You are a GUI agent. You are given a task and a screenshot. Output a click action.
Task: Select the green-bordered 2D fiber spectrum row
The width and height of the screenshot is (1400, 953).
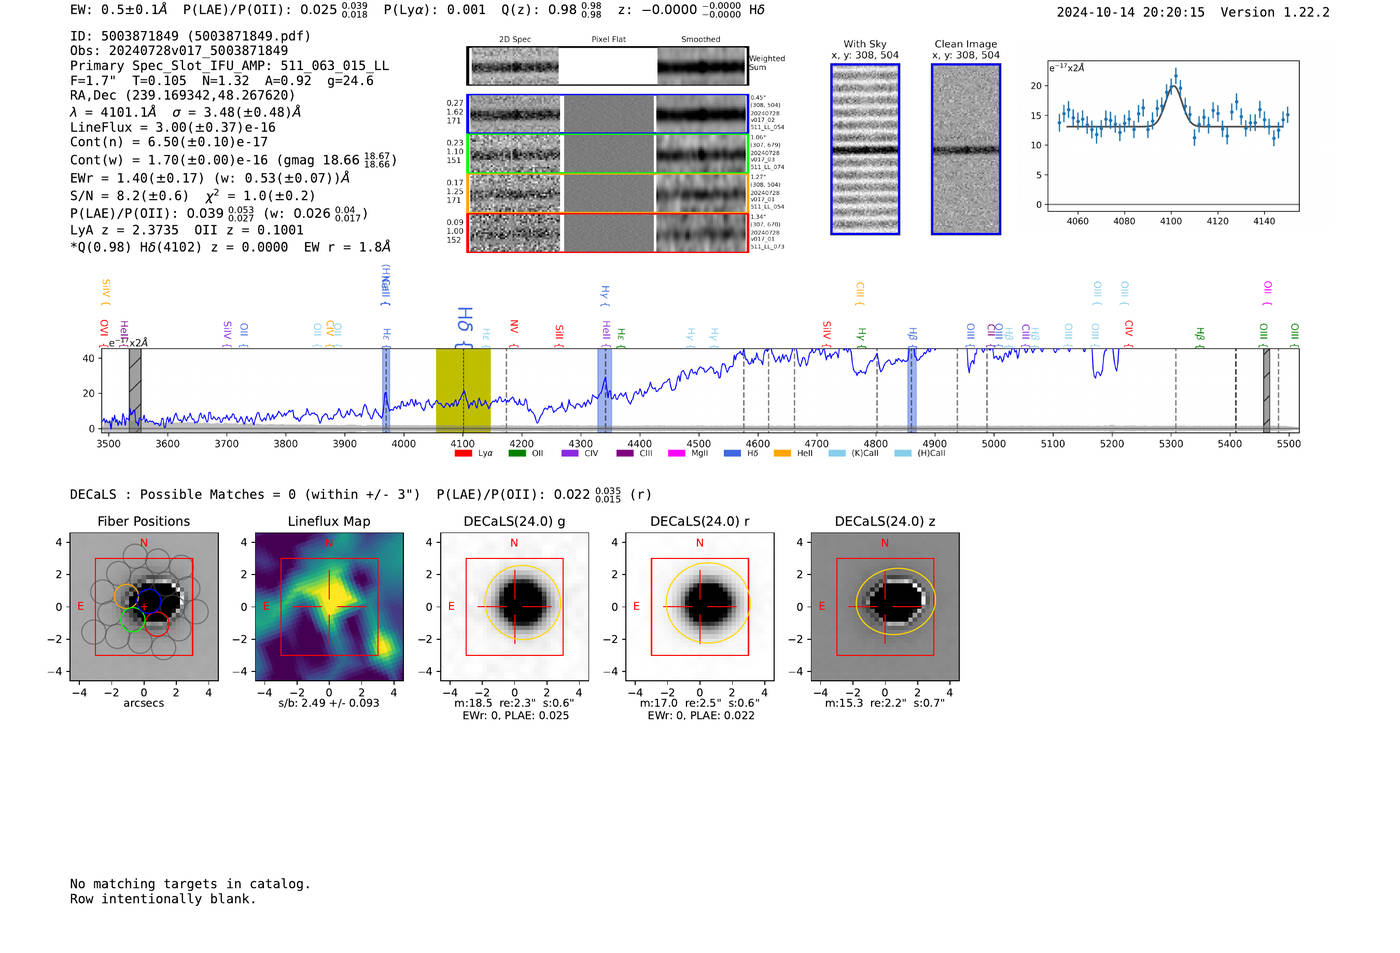coord(608,153)
